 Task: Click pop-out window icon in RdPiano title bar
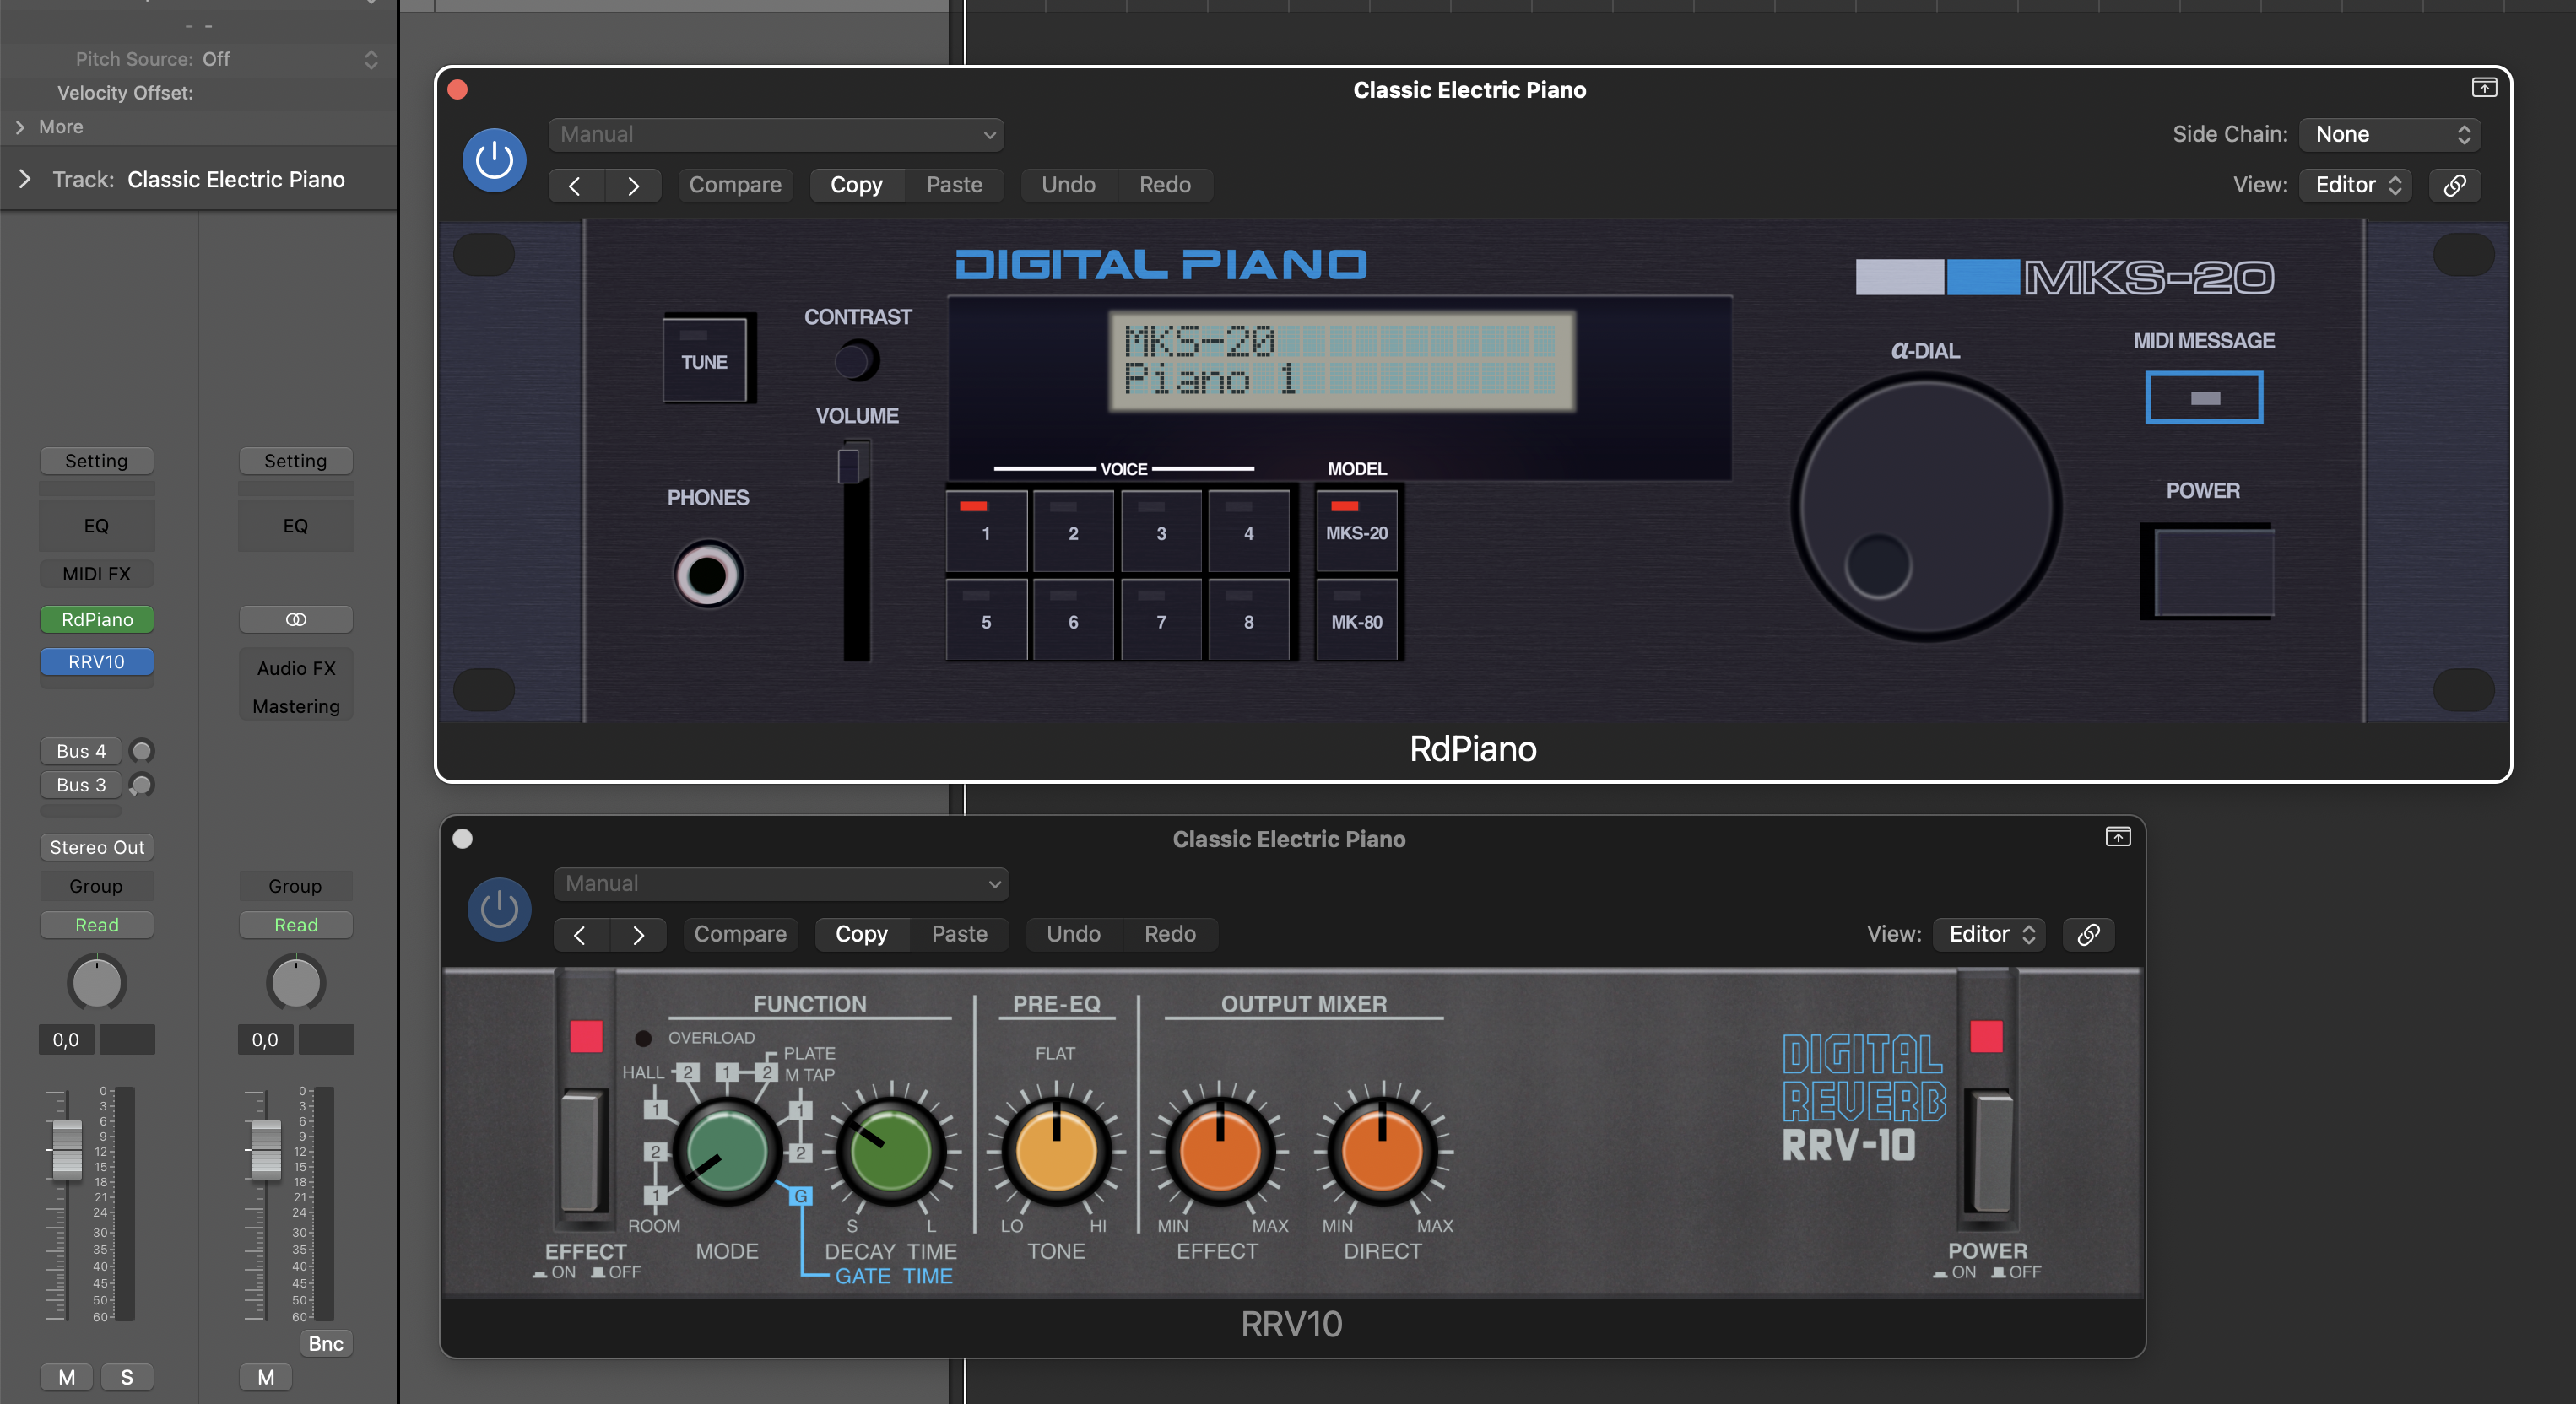(2484, 88)
